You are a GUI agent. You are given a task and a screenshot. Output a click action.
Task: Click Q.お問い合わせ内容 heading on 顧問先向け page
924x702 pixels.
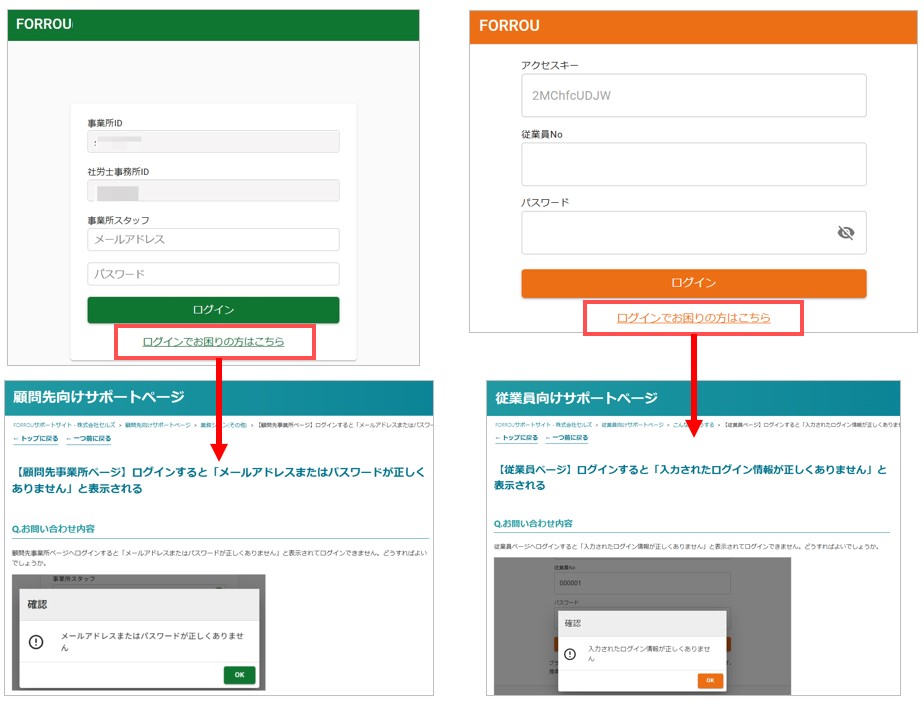(53, 529)
